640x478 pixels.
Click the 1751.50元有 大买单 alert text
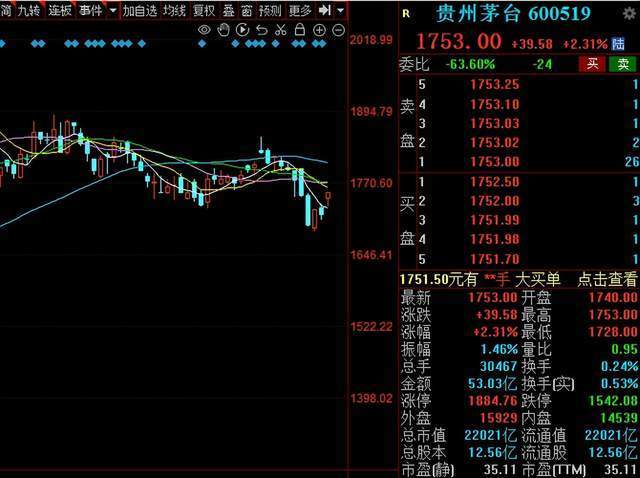pyautogui.click(x=480, y=279)
